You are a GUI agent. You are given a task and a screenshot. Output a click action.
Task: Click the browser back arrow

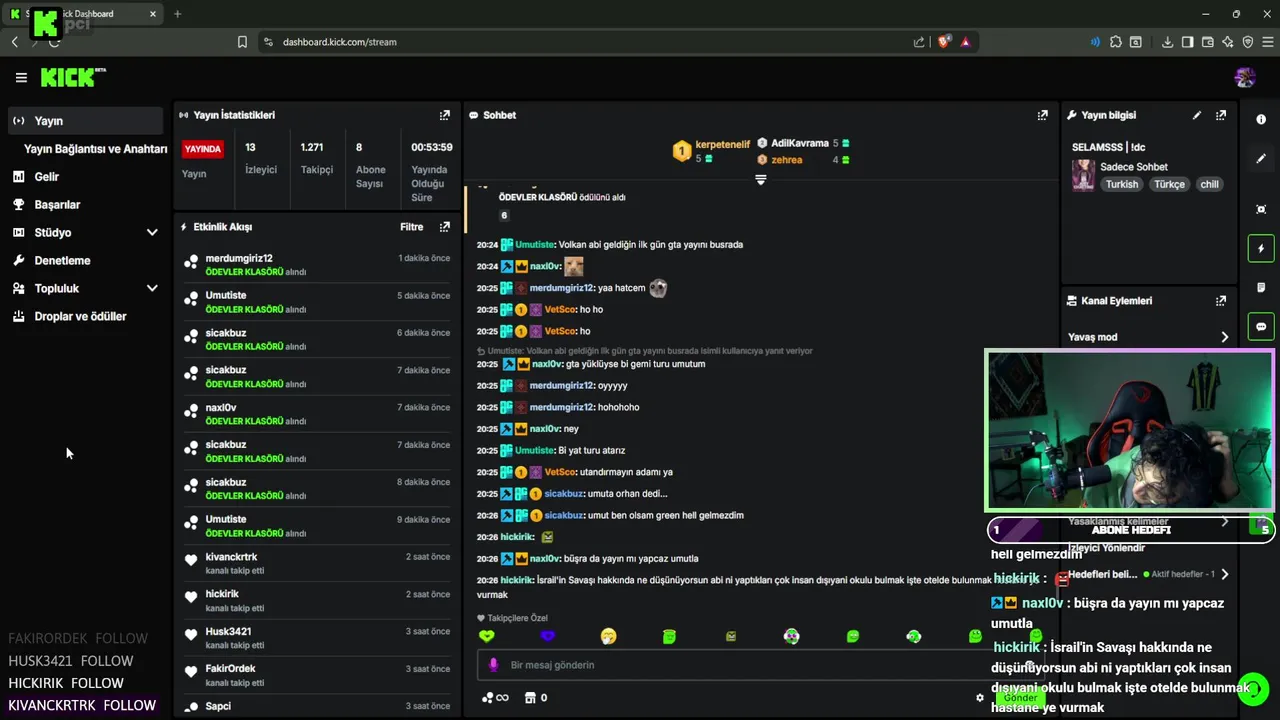coord(15,42)
